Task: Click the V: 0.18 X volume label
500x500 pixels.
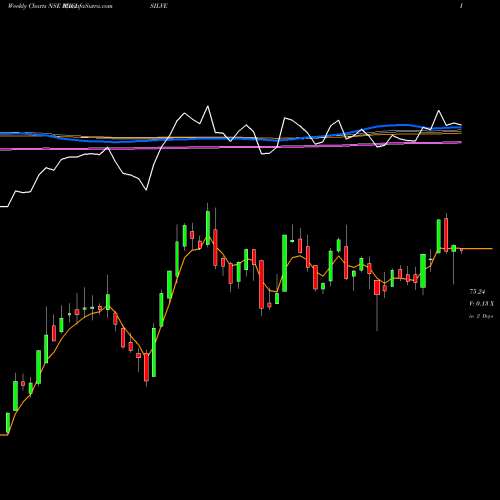Action: [482, 303]
